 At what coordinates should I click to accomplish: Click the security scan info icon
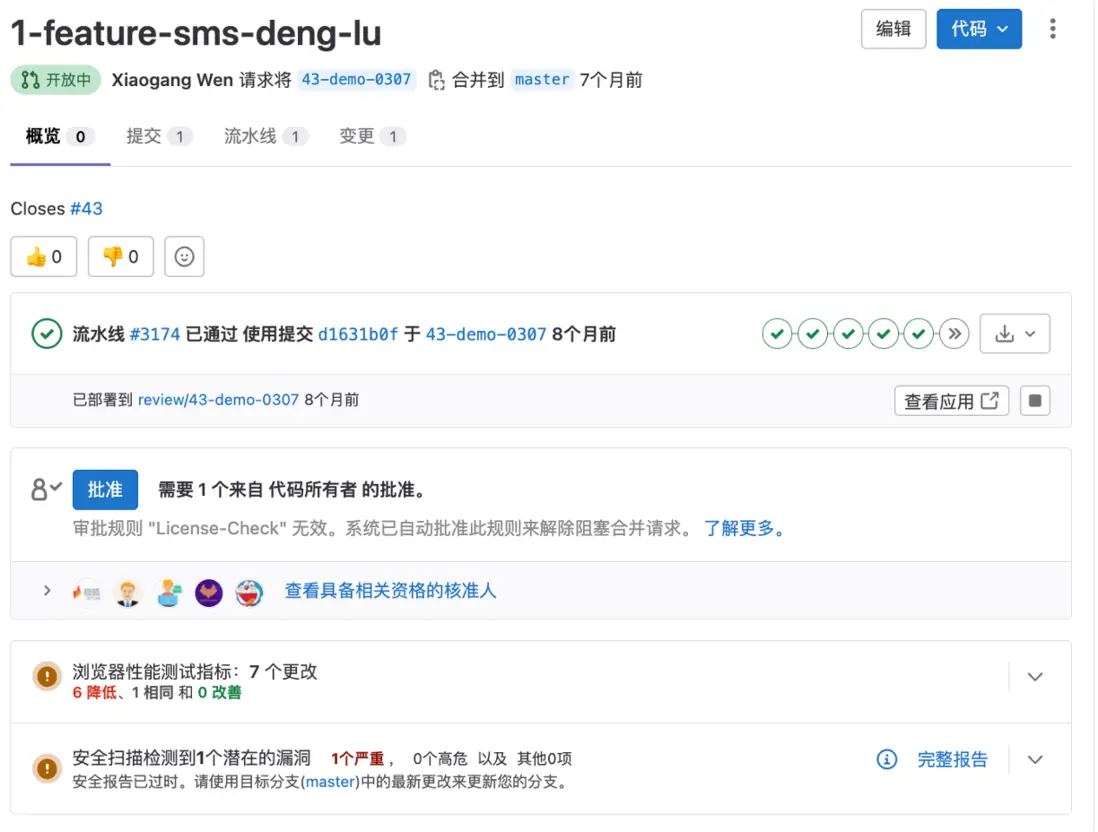pos(886,760)
